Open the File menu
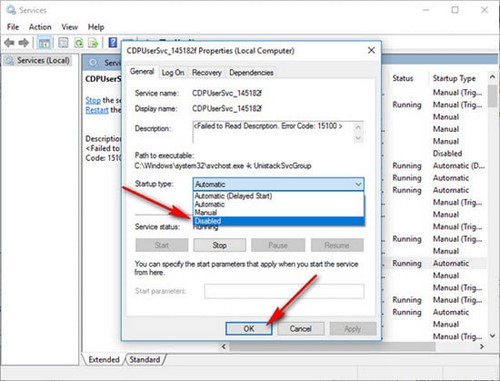Image resolution: width=500 pixels, height=381 pixels. (13, 27)
